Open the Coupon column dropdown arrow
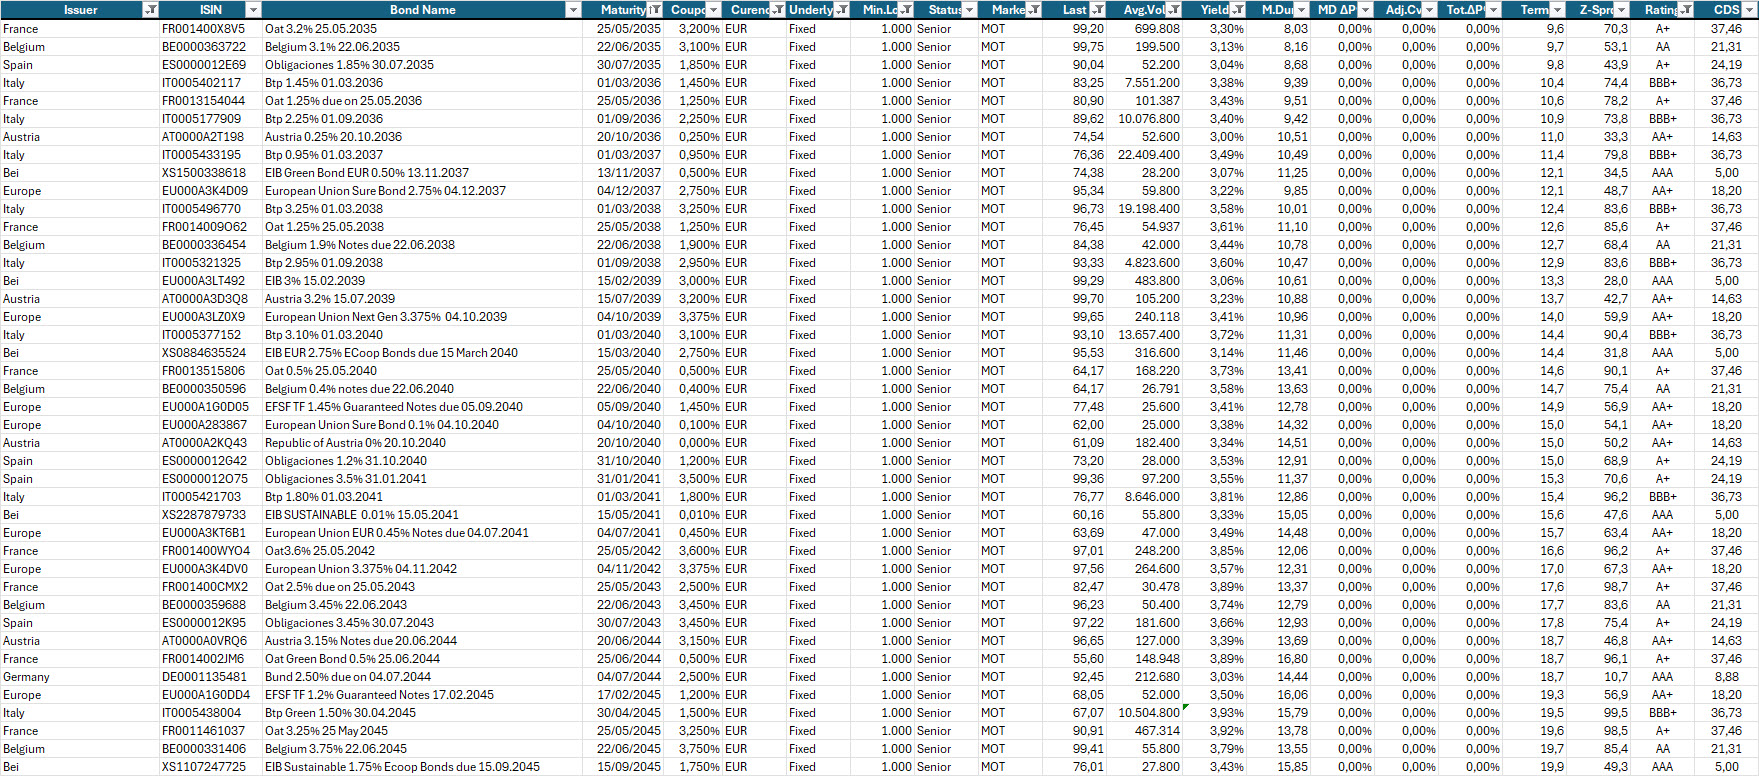This screenshot has height=776, width=1759. pos(713,10)
